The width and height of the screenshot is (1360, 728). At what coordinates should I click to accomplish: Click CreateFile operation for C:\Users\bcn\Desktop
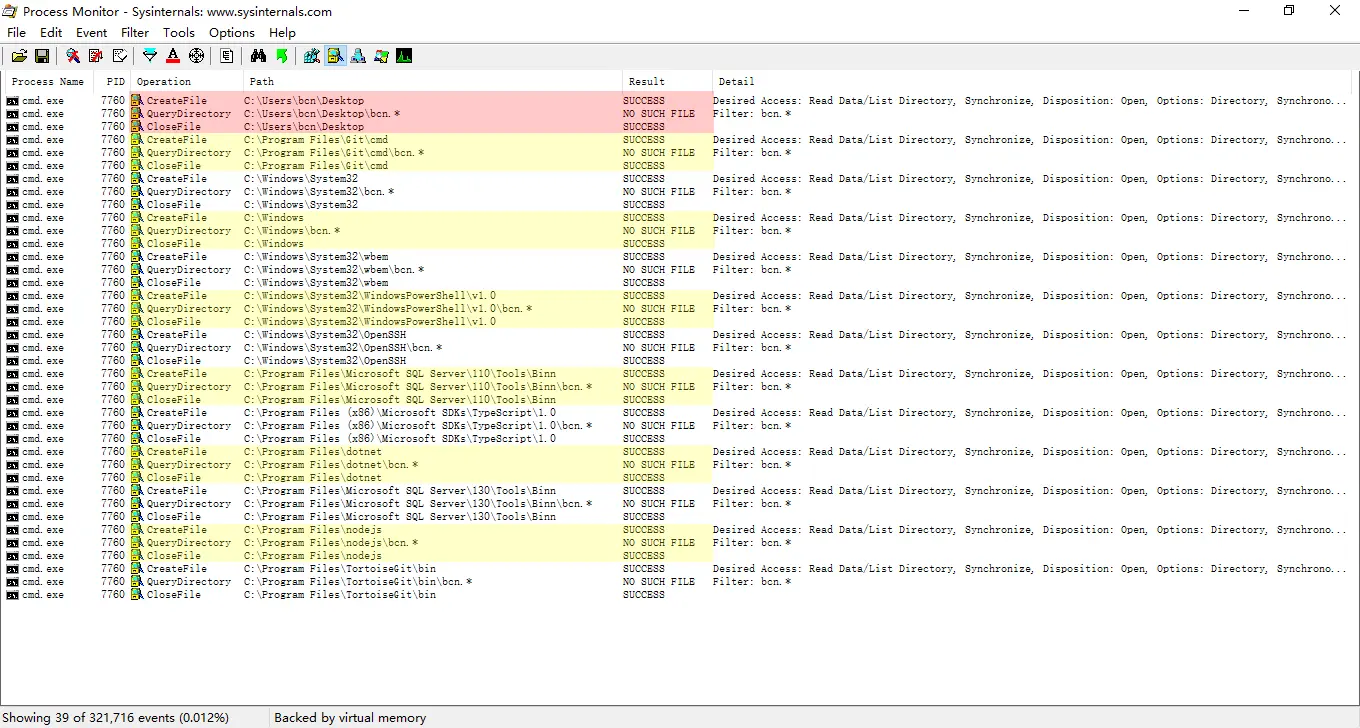177,101
